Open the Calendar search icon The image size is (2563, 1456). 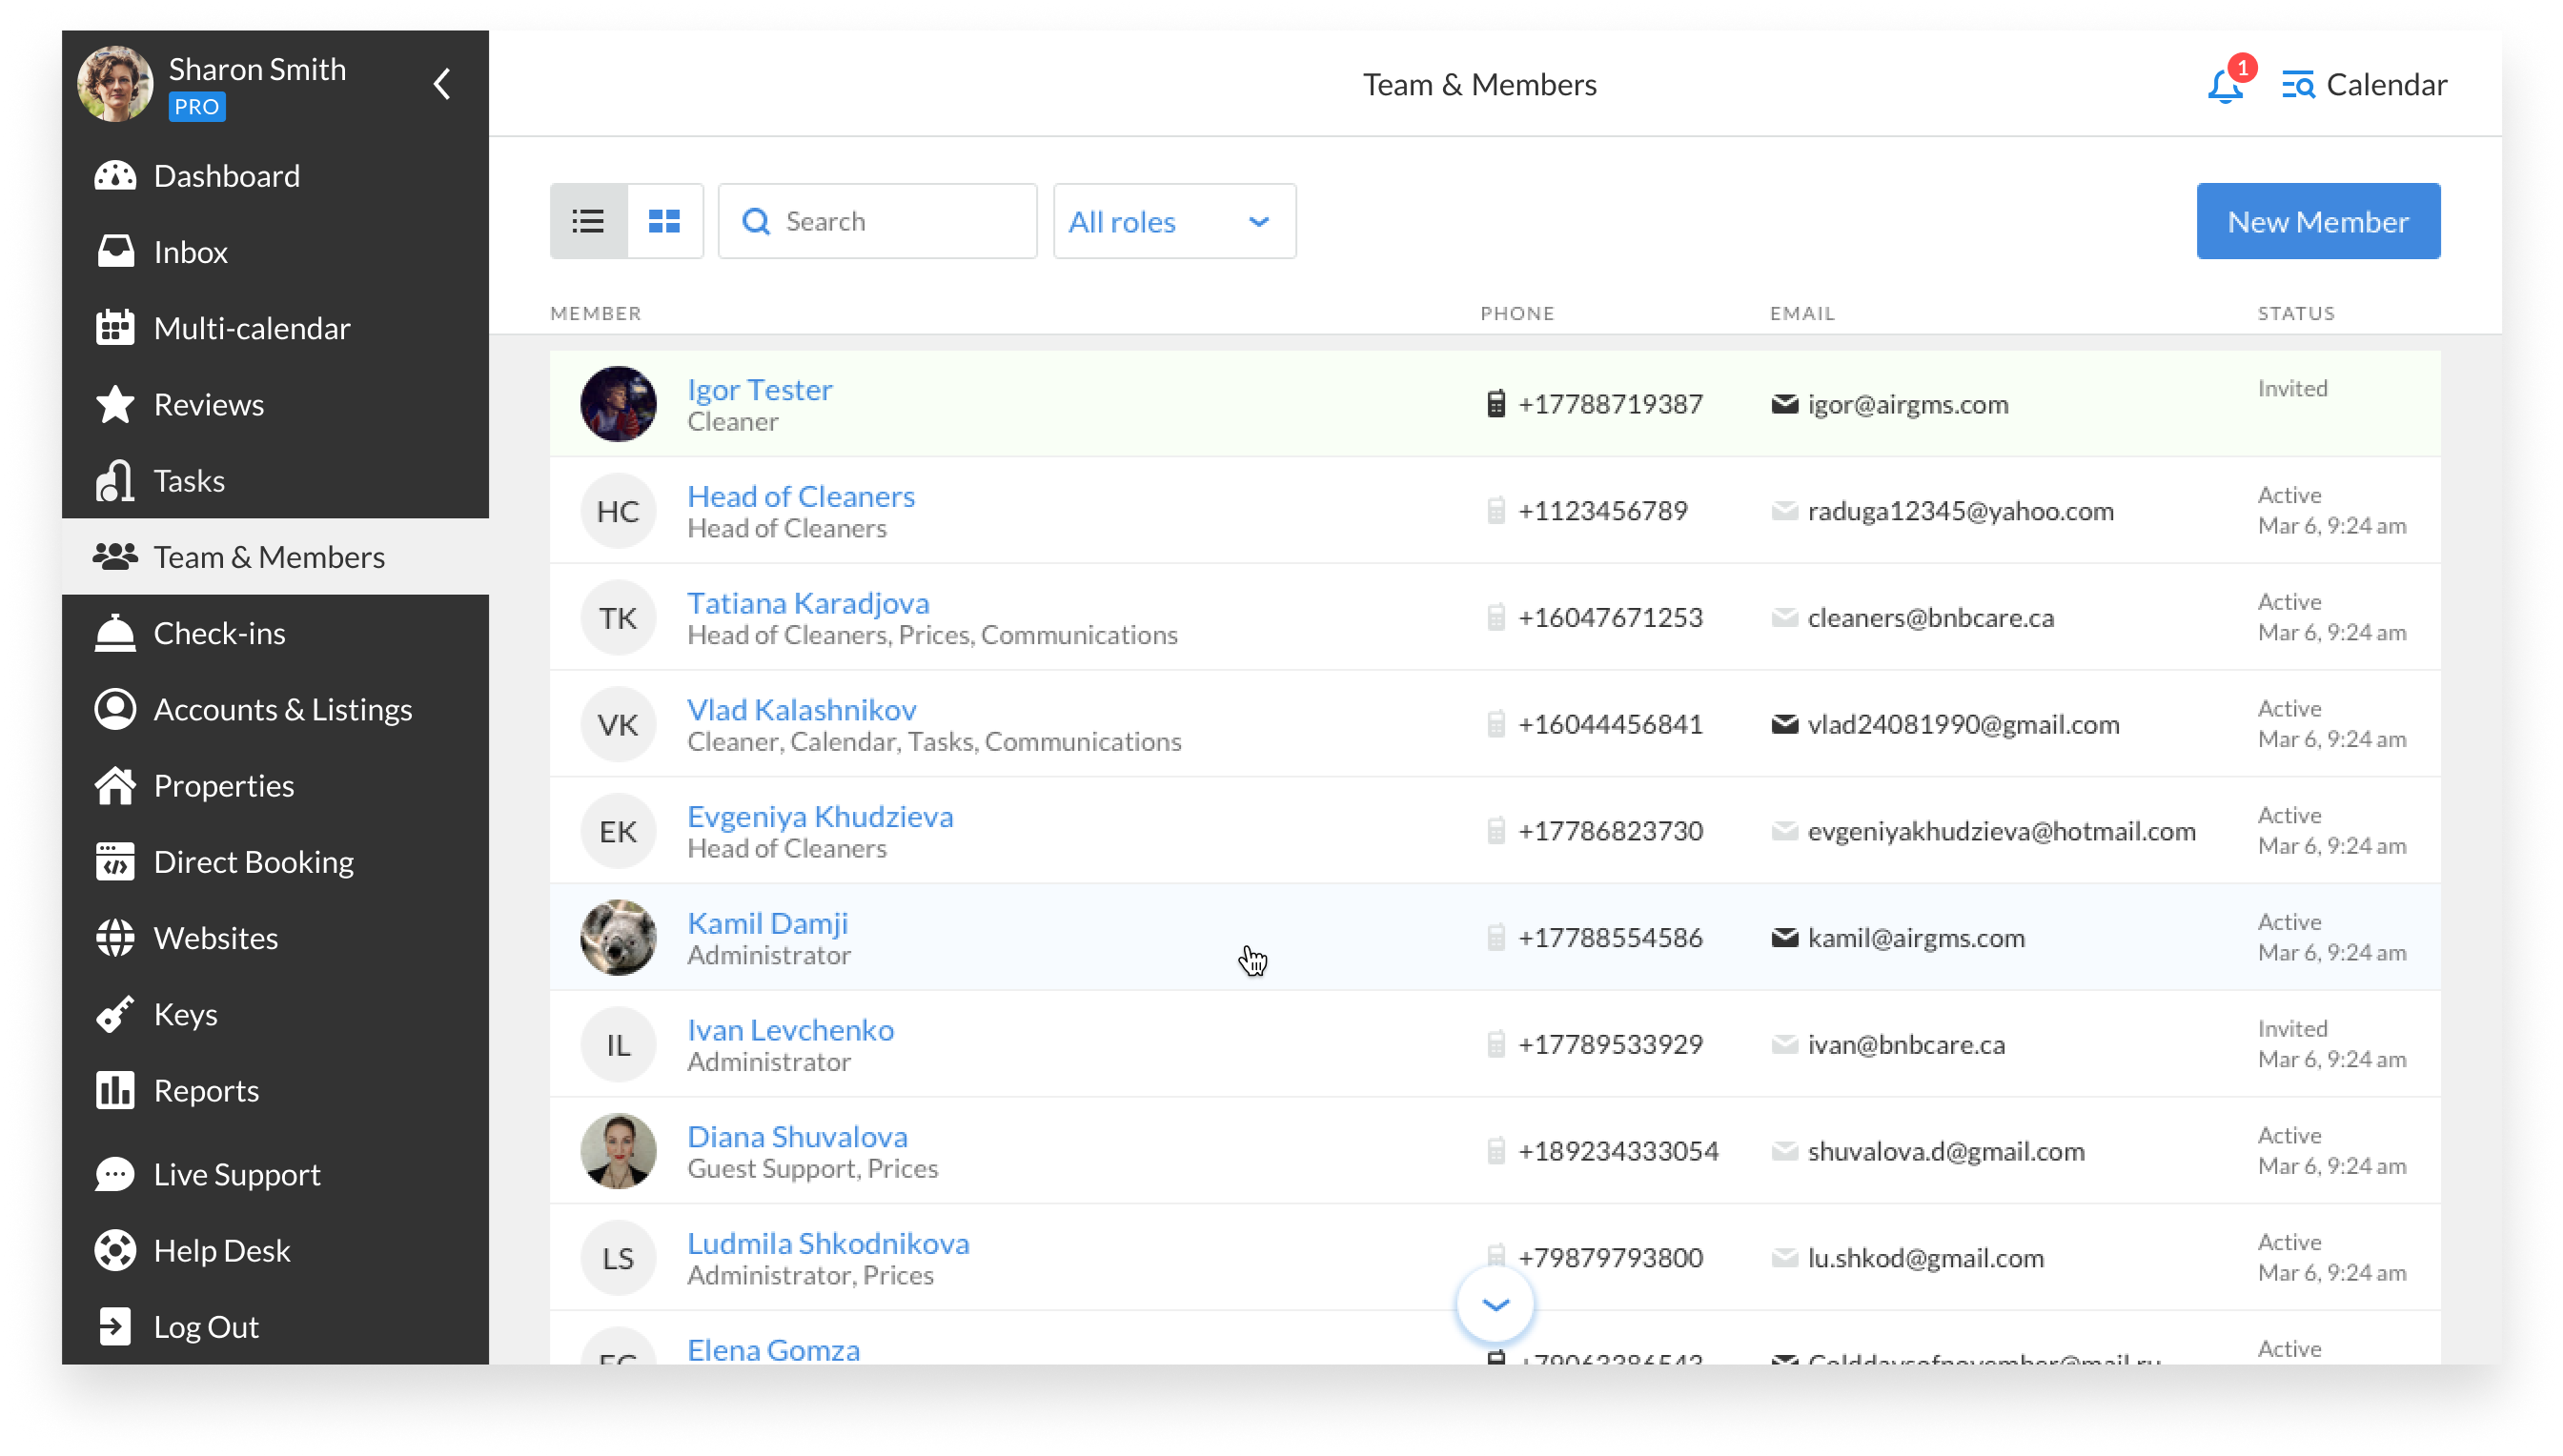coord(2298,85)
